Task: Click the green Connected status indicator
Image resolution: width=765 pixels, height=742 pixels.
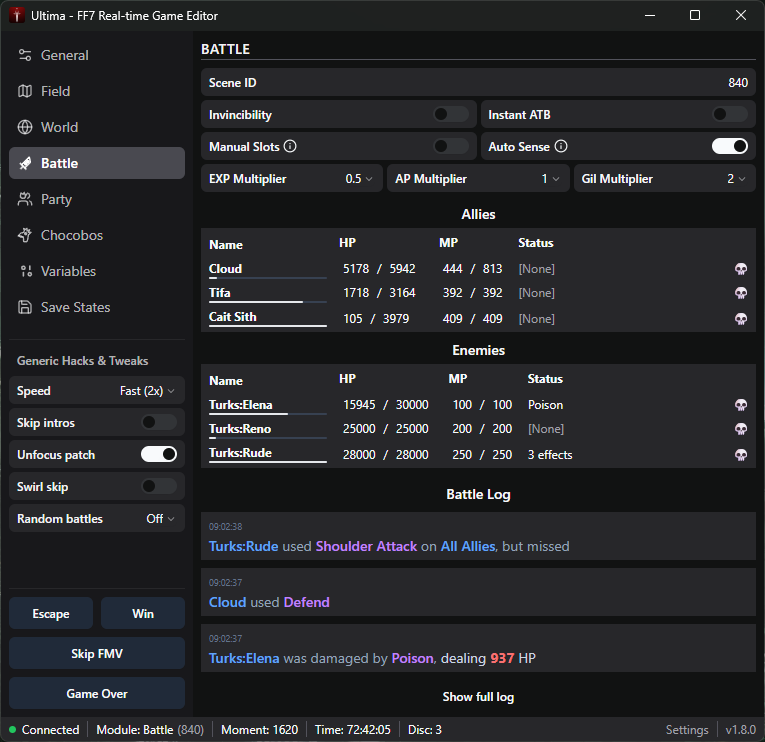Action: 13,730
